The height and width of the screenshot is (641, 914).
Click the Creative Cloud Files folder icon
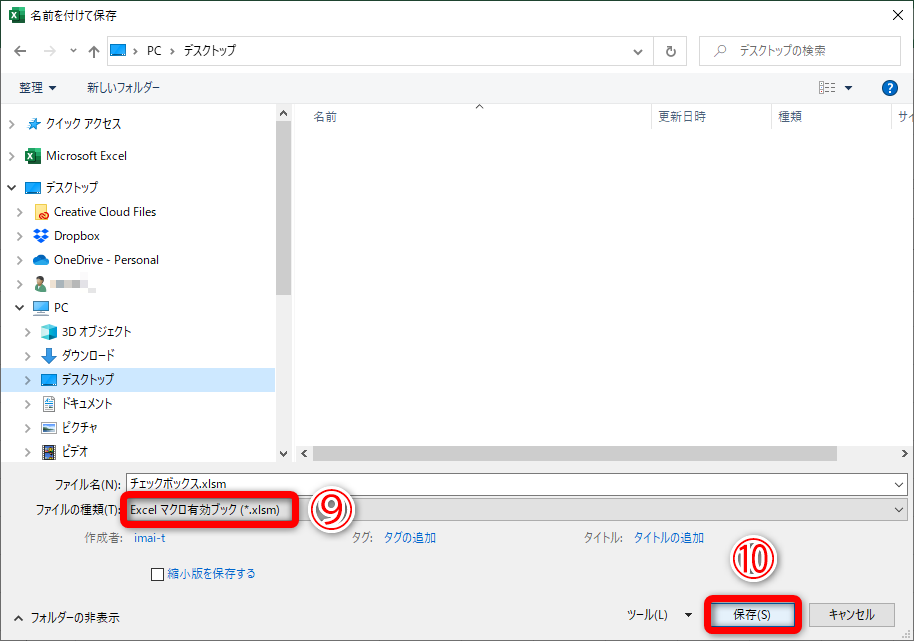click(41, 212)
